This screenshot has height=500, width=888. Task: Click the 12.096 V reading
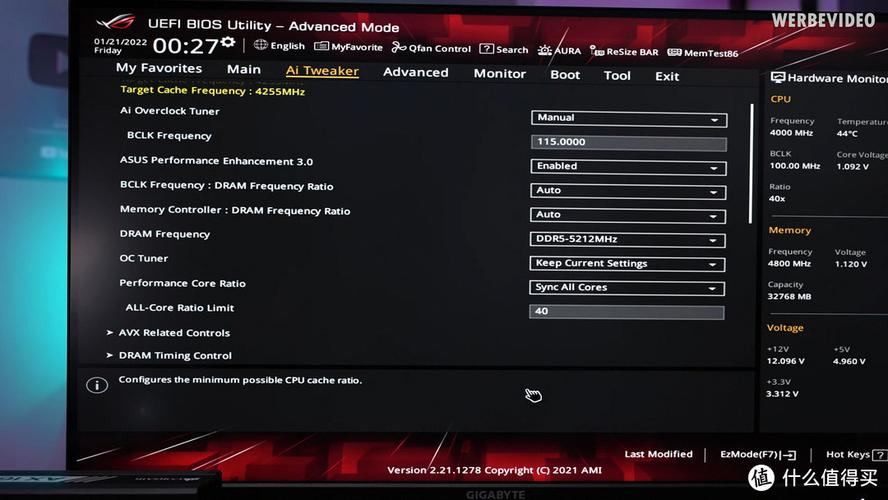point(785,361)
